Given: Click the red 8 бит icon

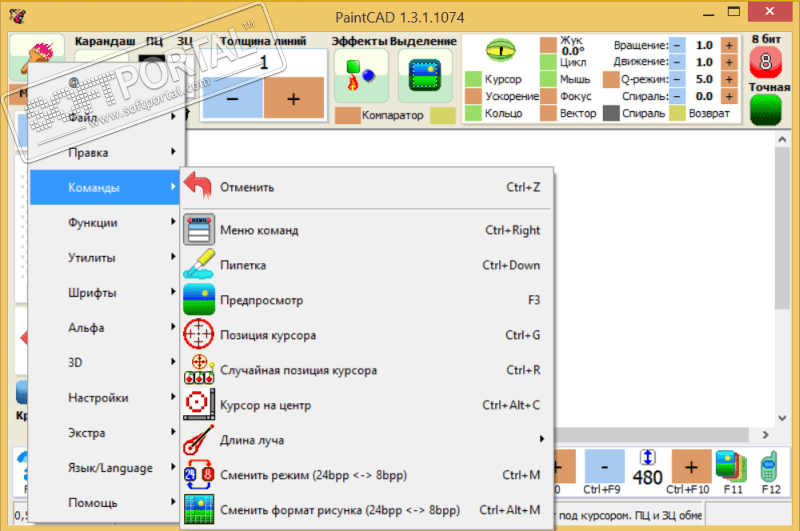Looking at the screenshot, I should click(765, 62).
